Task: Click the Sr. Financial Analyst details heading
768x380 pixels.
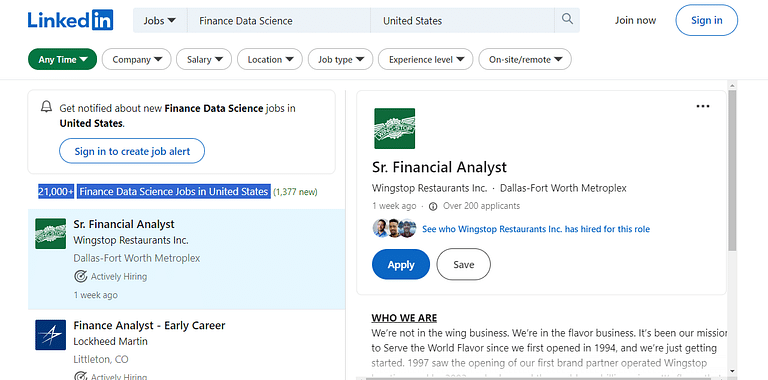Action: pyautogui.click(x=439, y=167)
